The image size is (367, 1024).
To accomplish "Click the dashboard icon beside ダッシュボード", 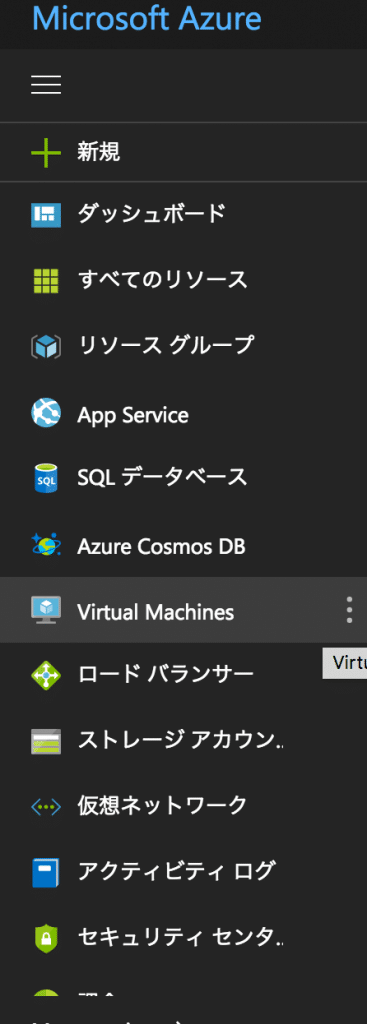I will coord(46,215).
